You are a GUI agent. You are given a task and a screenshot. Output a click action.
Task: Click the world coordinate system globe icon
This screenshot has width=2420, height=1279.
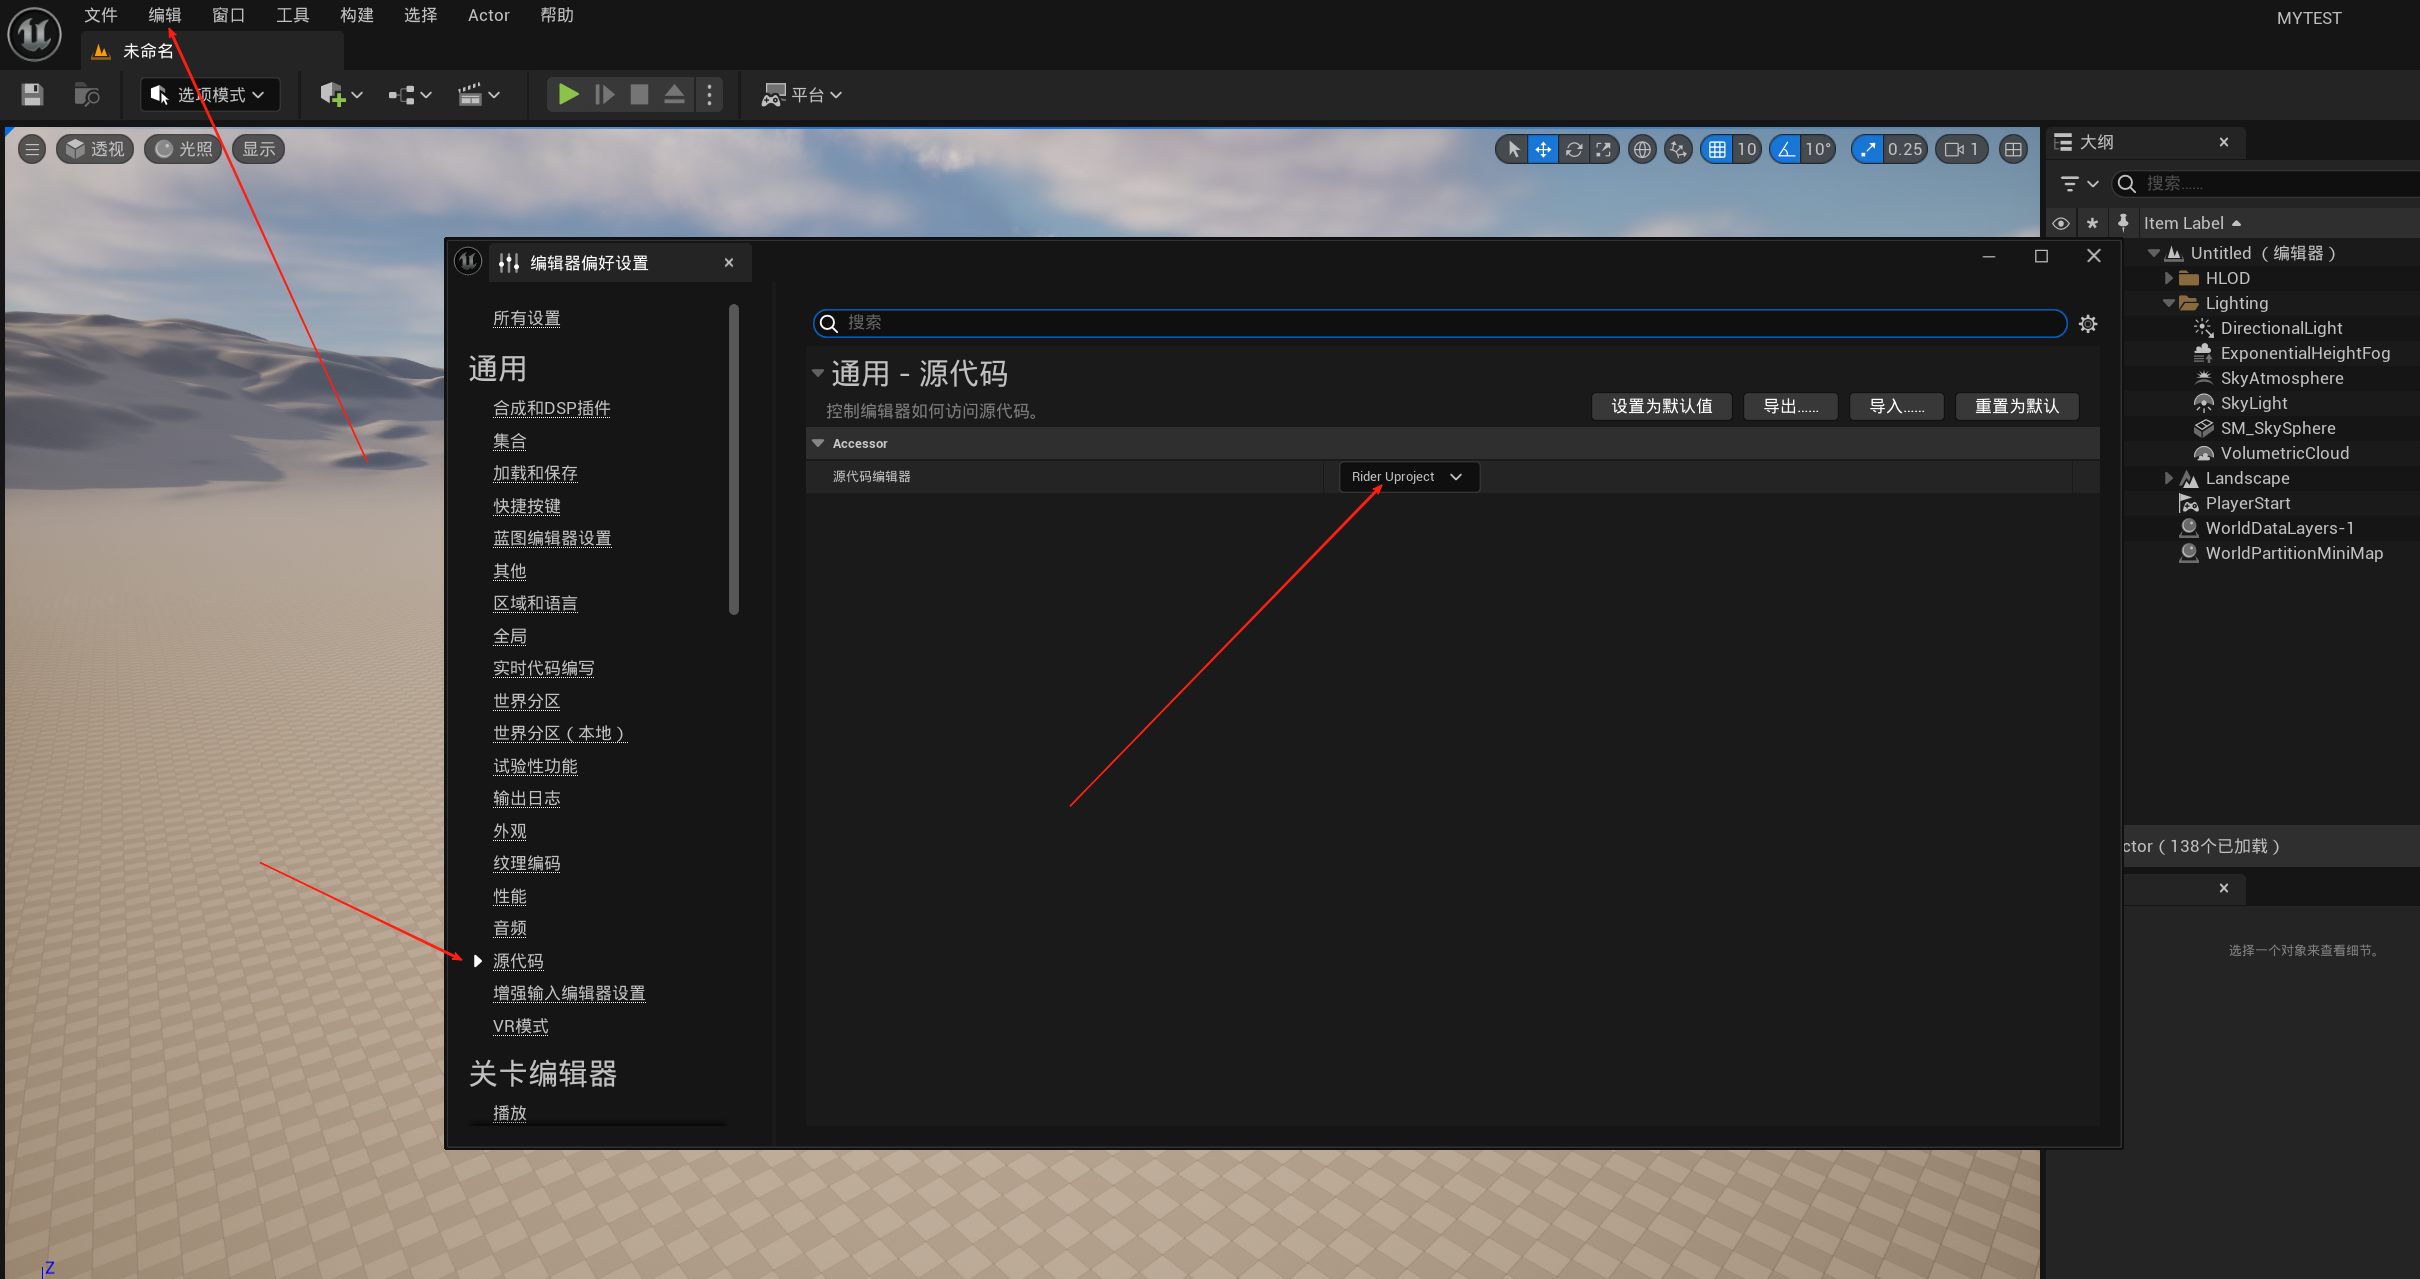pos(1642,149)
